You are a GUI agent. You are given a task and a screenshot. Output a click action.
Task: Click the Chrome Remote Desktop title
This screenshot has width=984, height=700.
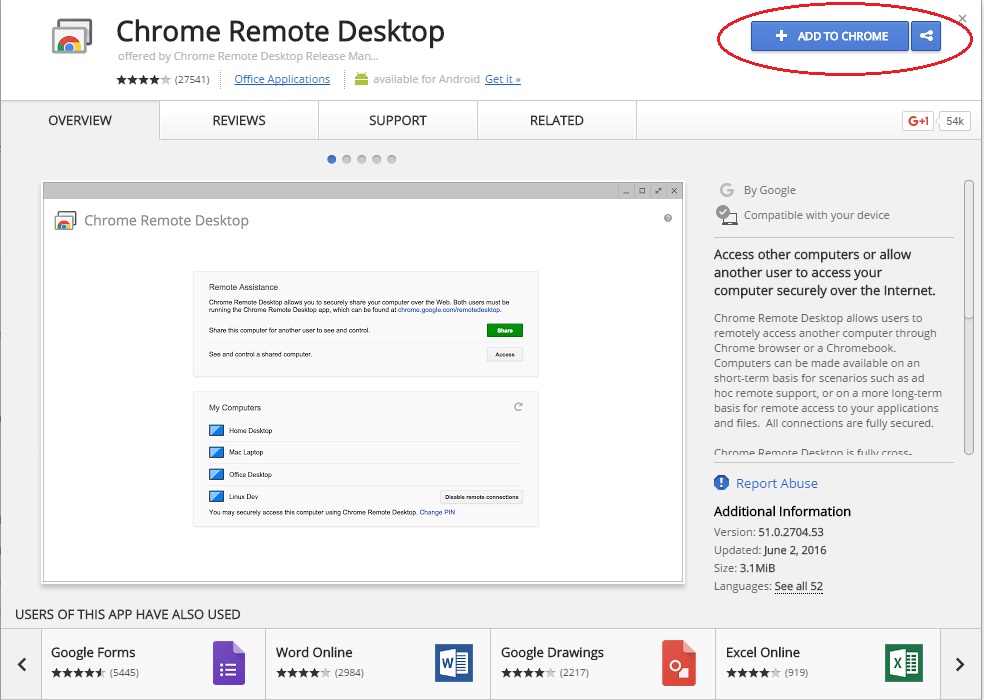[x=281, y=31]
